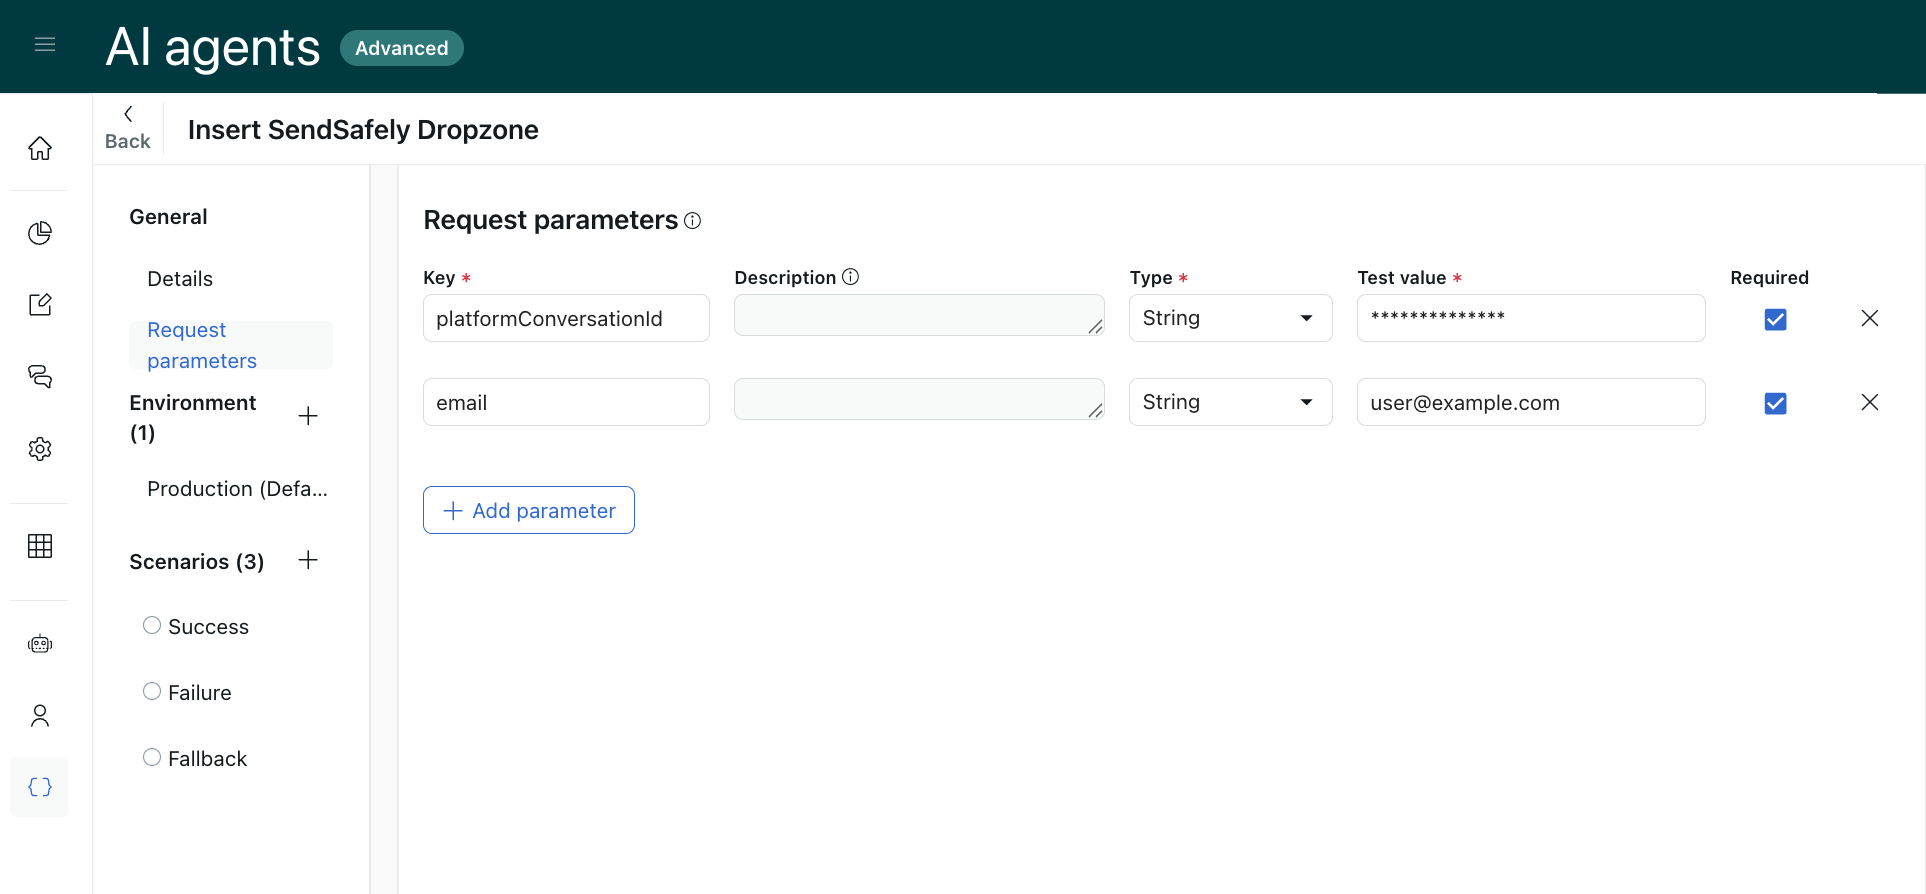Click info icon next to Description label
Viewport: 1926px width, 894px height.
[850, 277]
